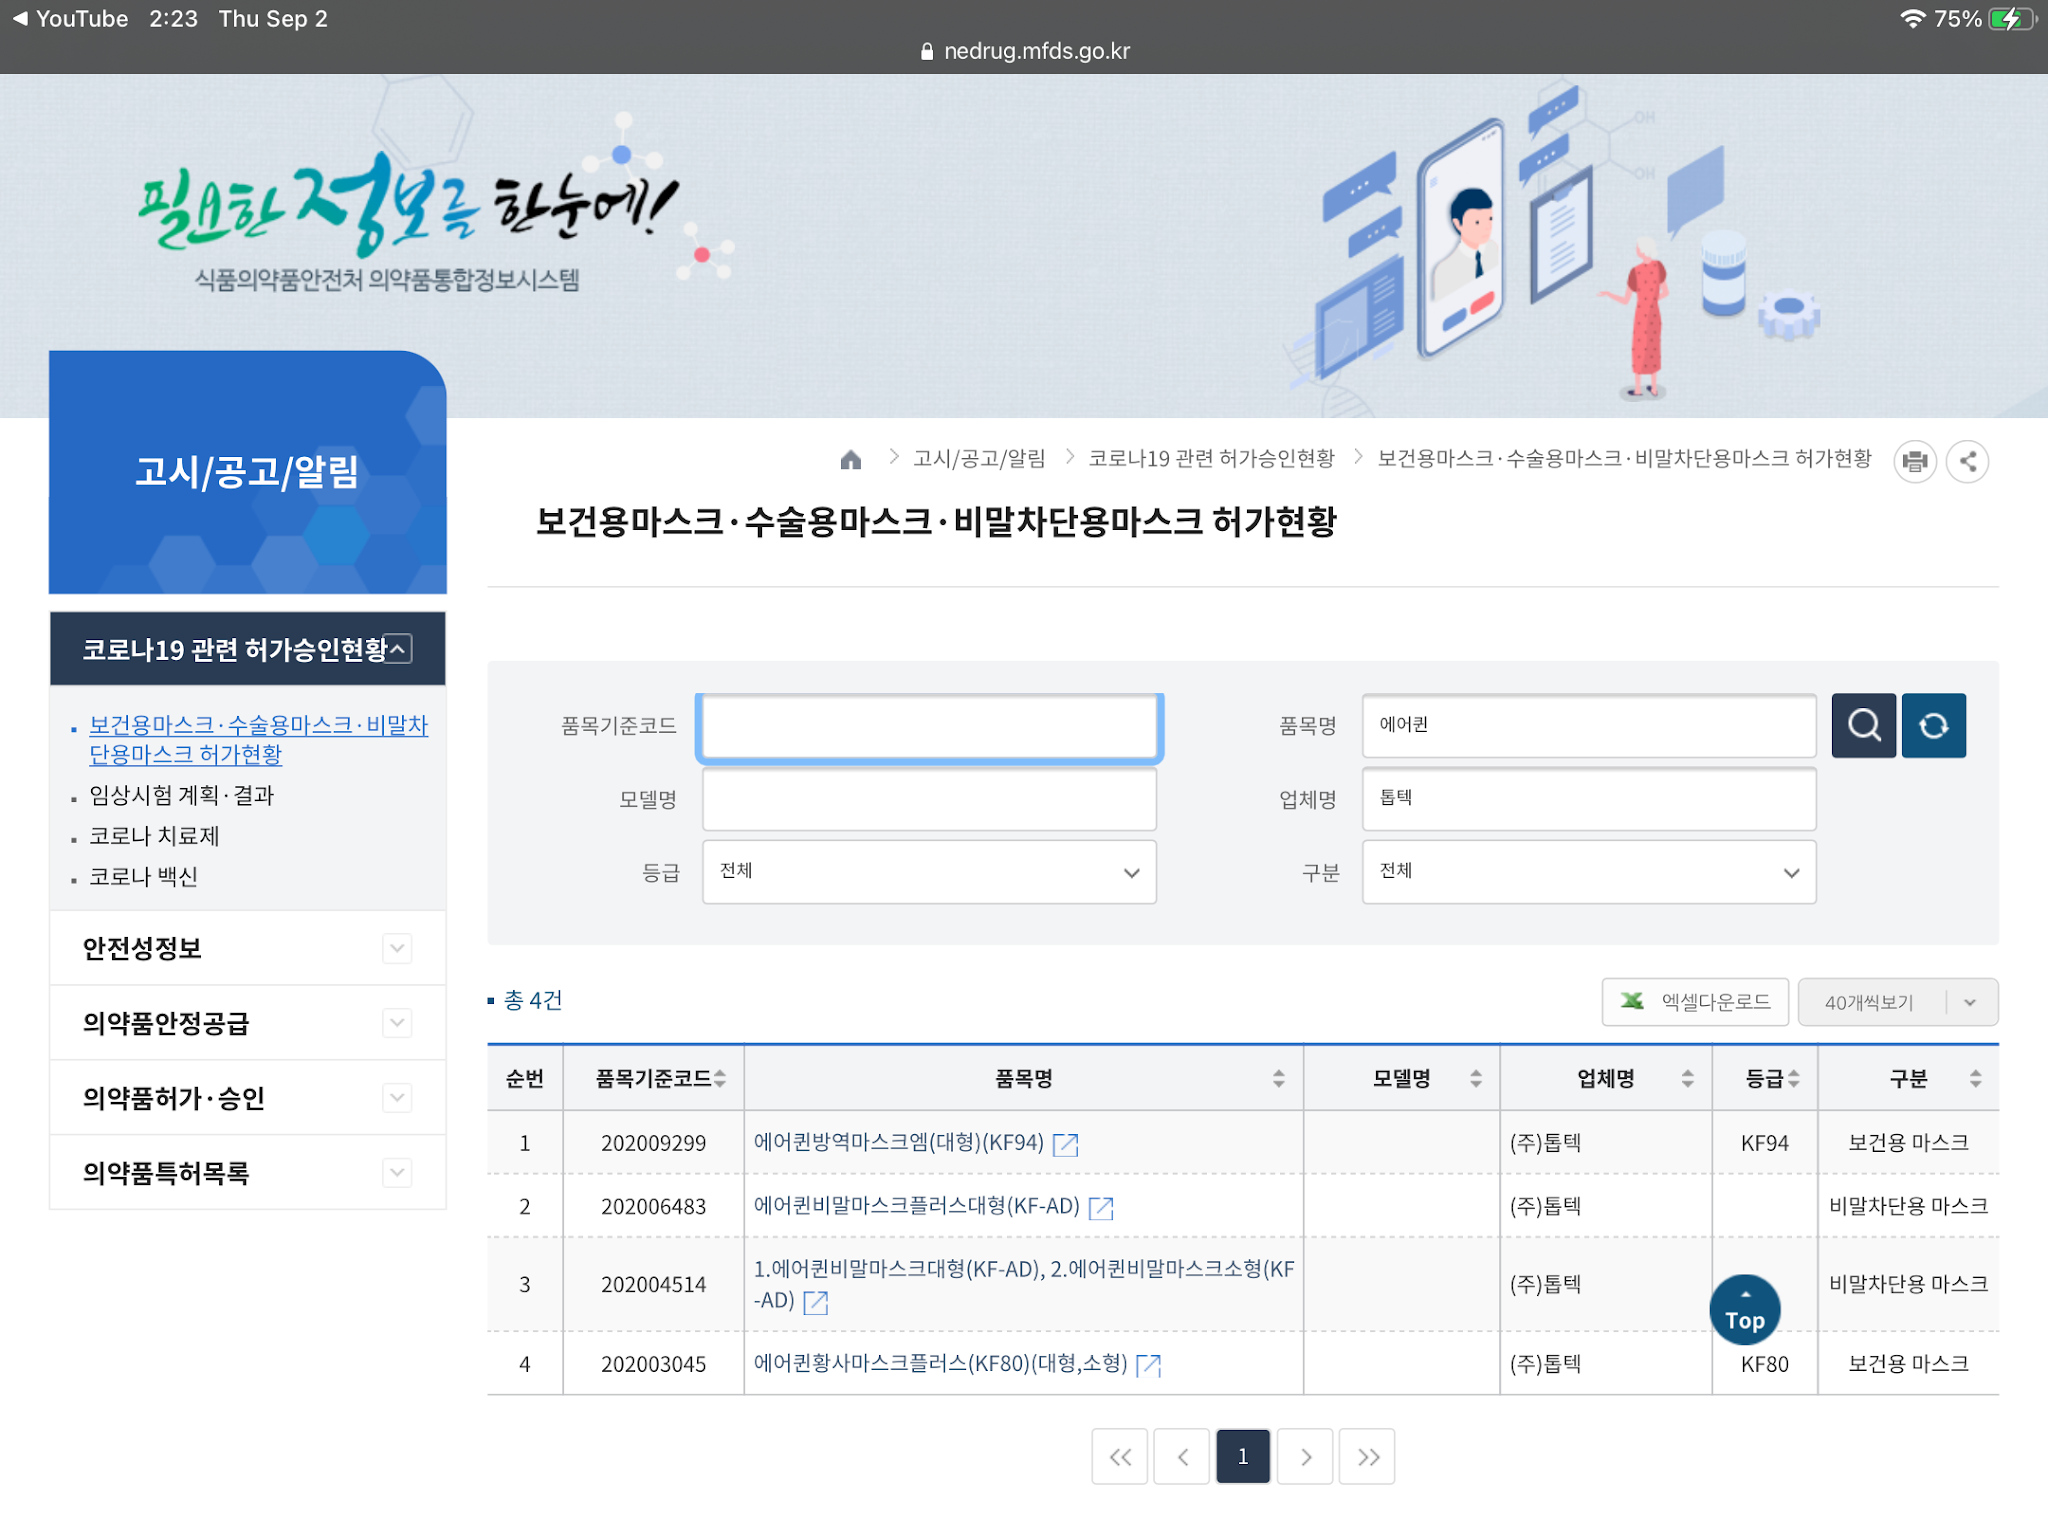Click the reset refresh button
Screen dimensions: 2048x1536
[1934, 725]
